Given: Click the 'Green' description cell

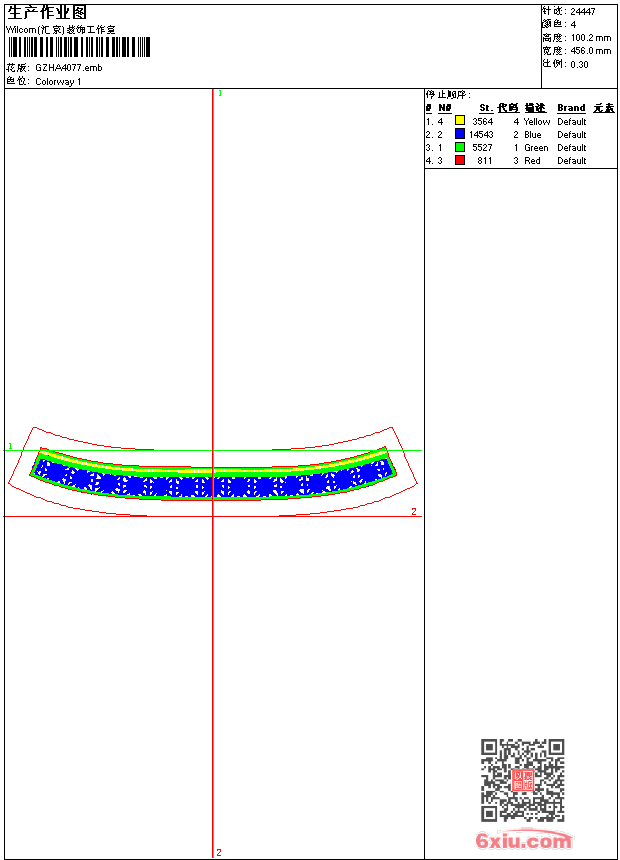Looking at the screenshot, I should coord(536,148).
